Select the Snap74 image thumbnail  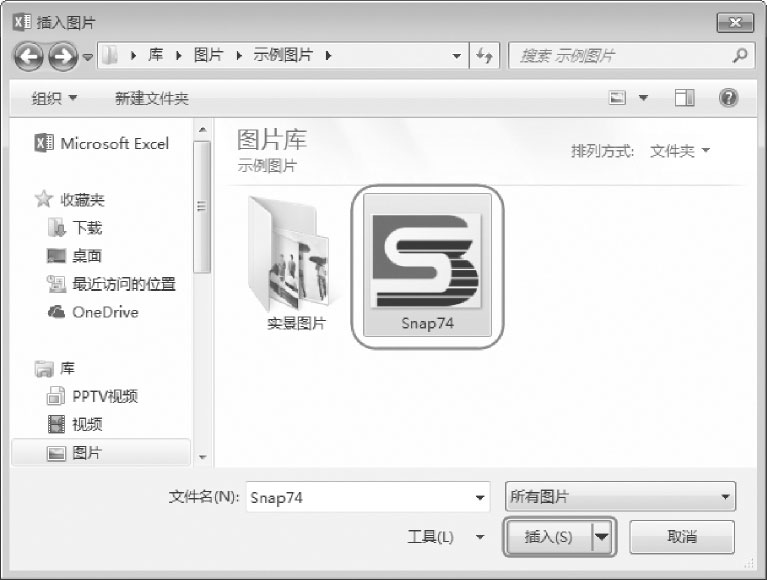pos(428,266)
